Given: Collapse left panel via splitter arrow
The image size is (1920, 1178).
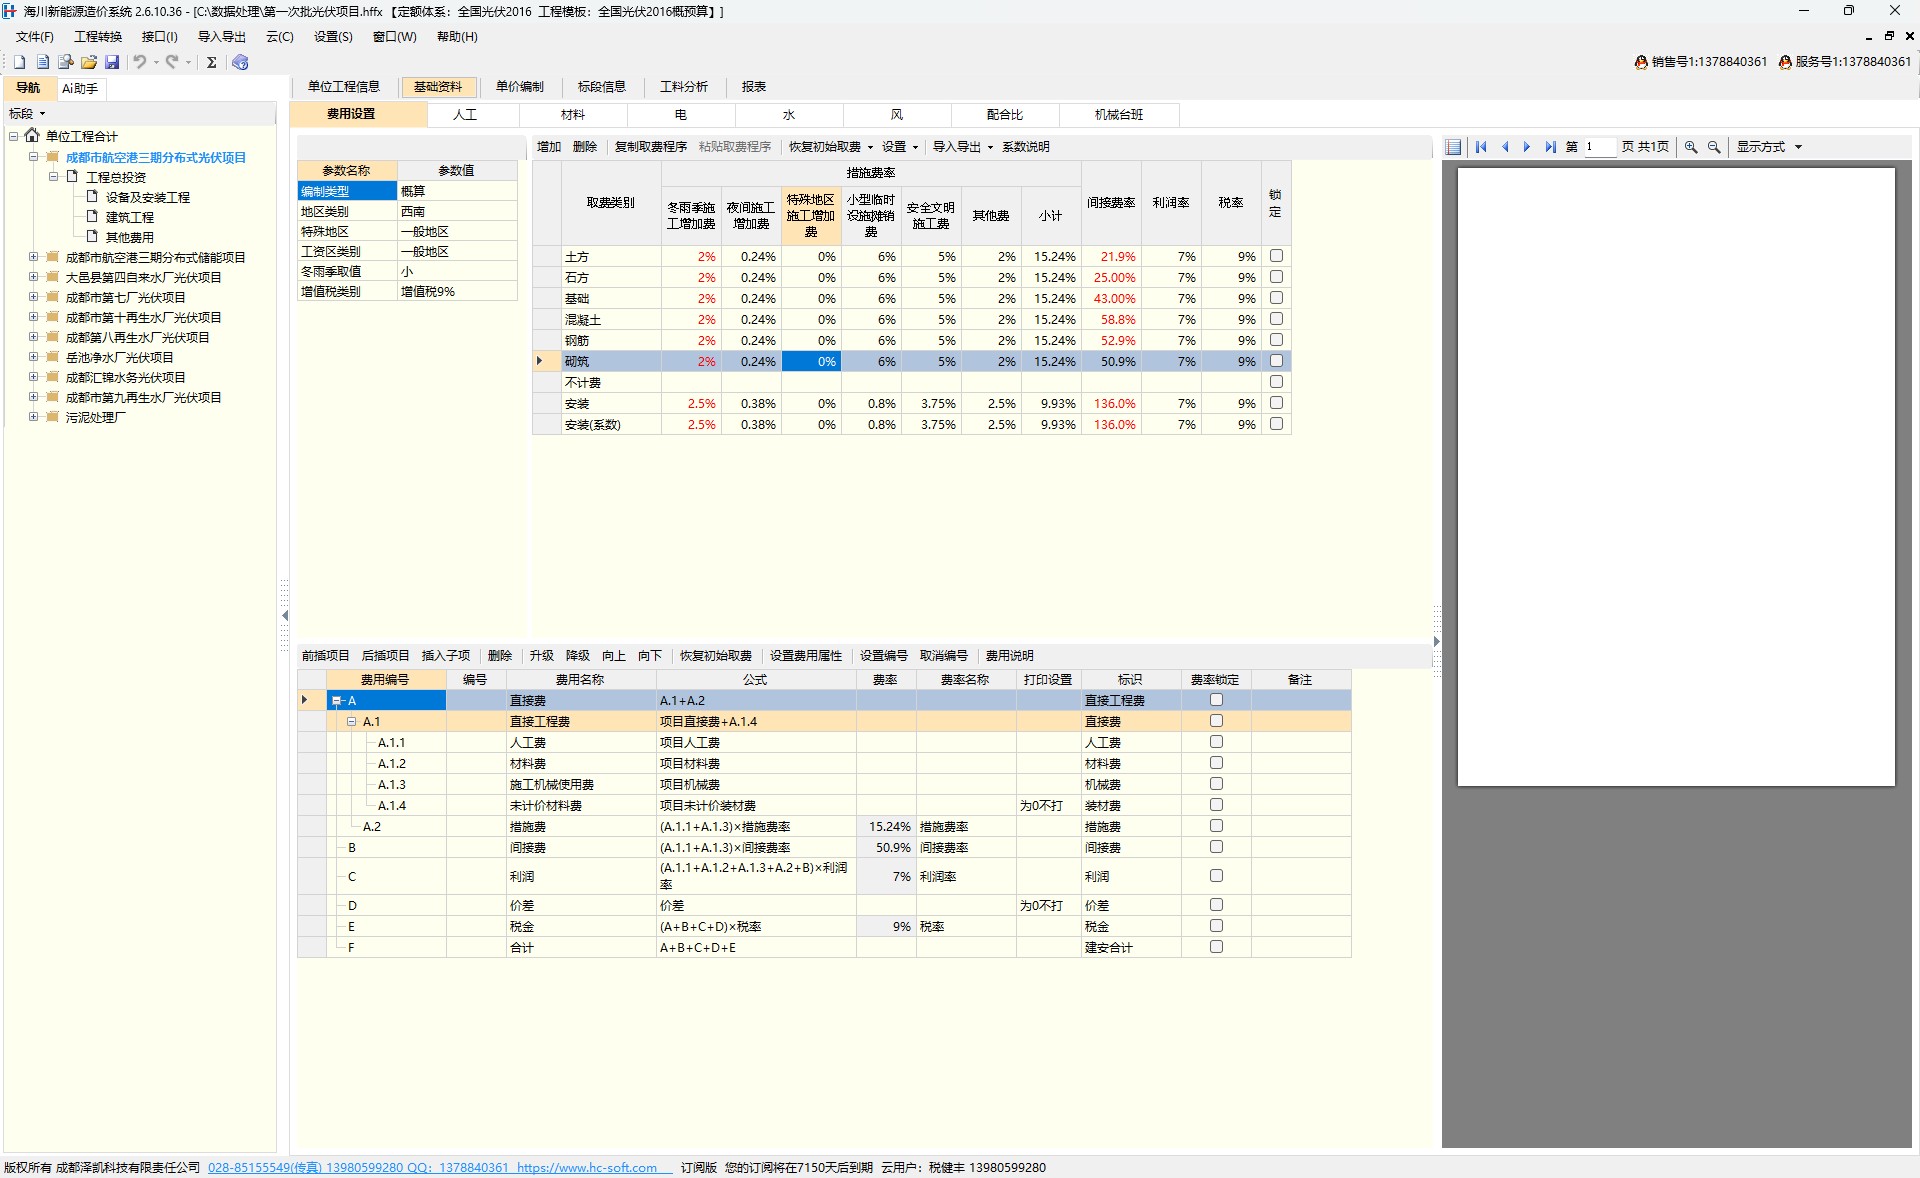Looking at the screenshot, I should tap(285, 615).
